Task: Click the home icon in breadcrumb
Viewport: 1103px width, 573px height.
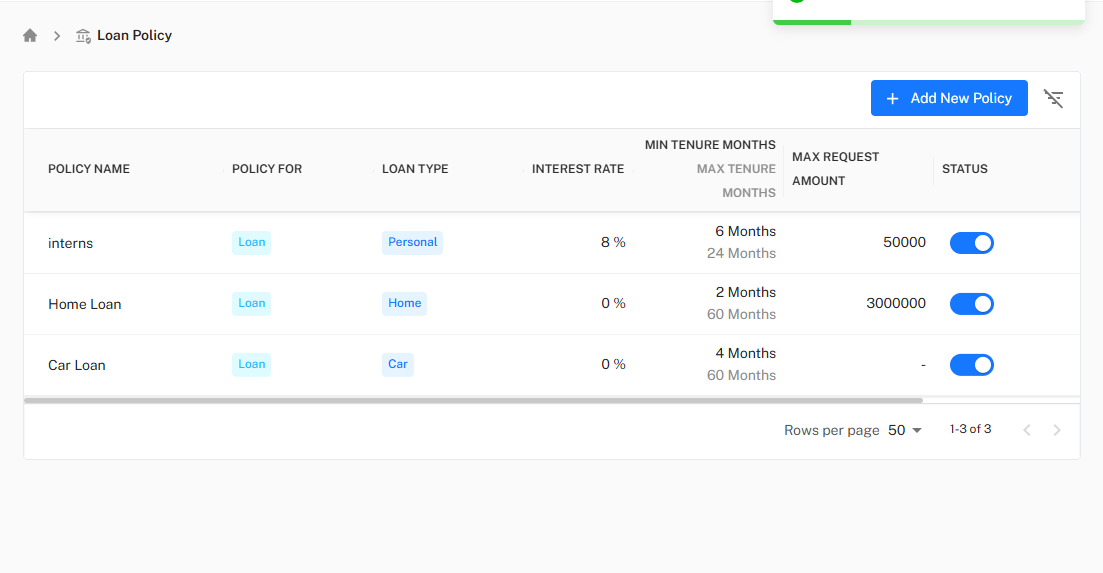Action: pos(30,36)
